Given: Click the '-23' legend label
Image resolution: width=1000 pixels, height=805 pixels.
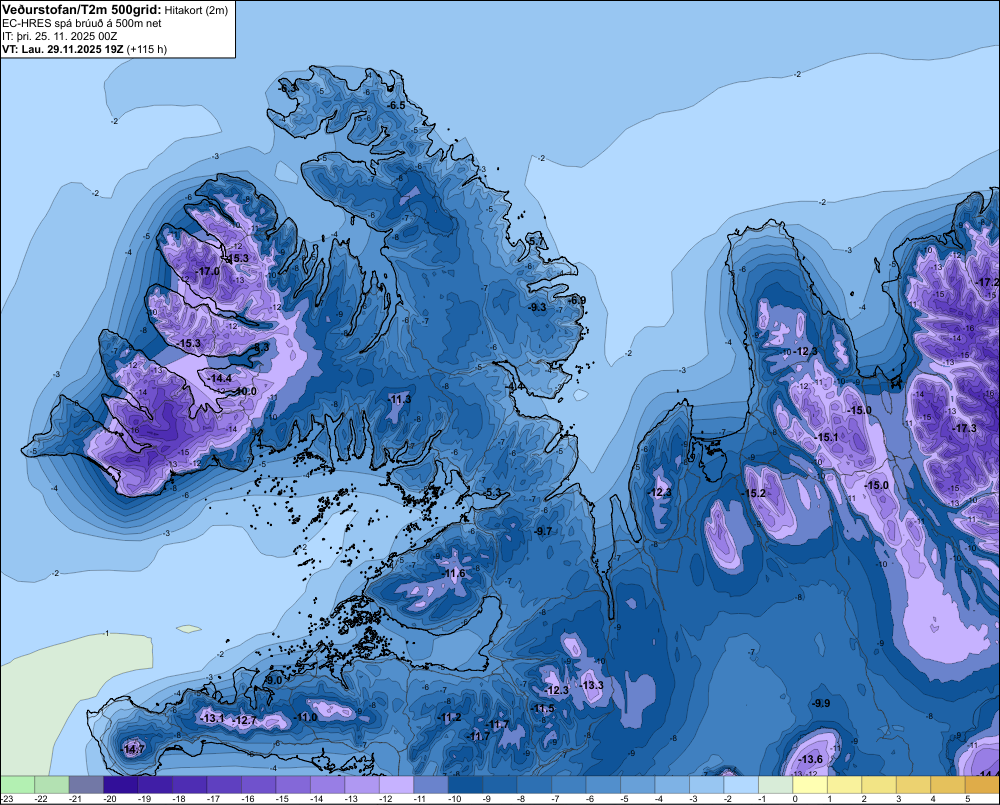Looking at the screenshot, I should 6,799.
